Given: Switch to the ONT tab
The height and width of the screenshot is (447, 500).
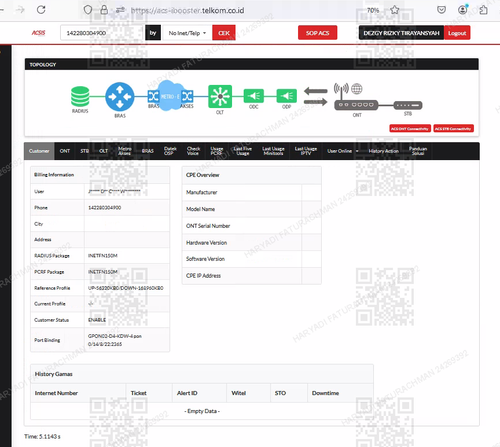Looking at the screenshot, I should (65, 151).
